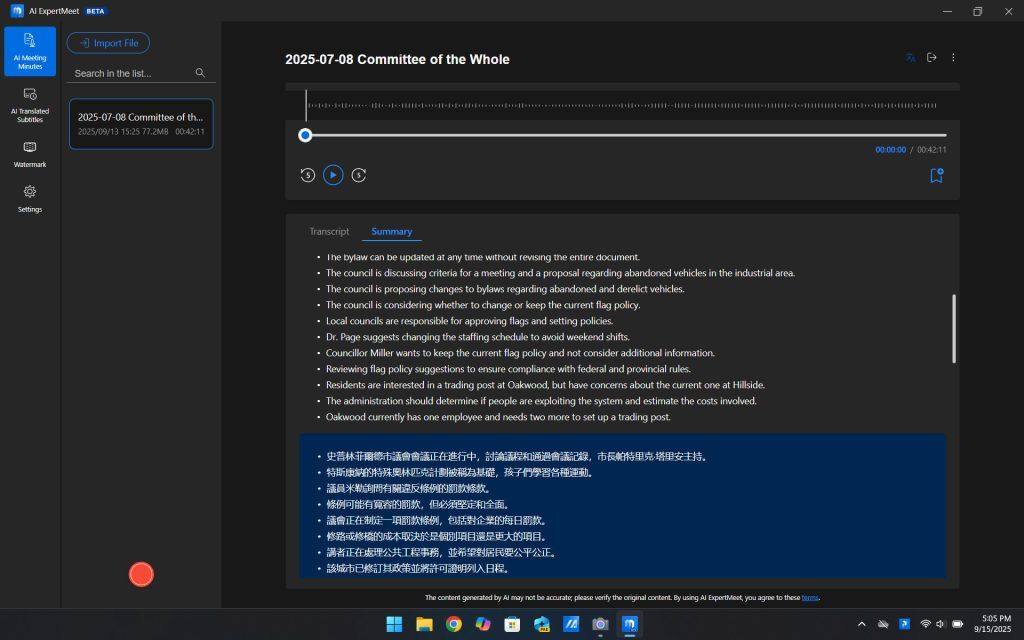Viewport: 1024px width, 640px height.
Task: Click the playback progress track
Action: pyautogui.click(x=626, y=135)
